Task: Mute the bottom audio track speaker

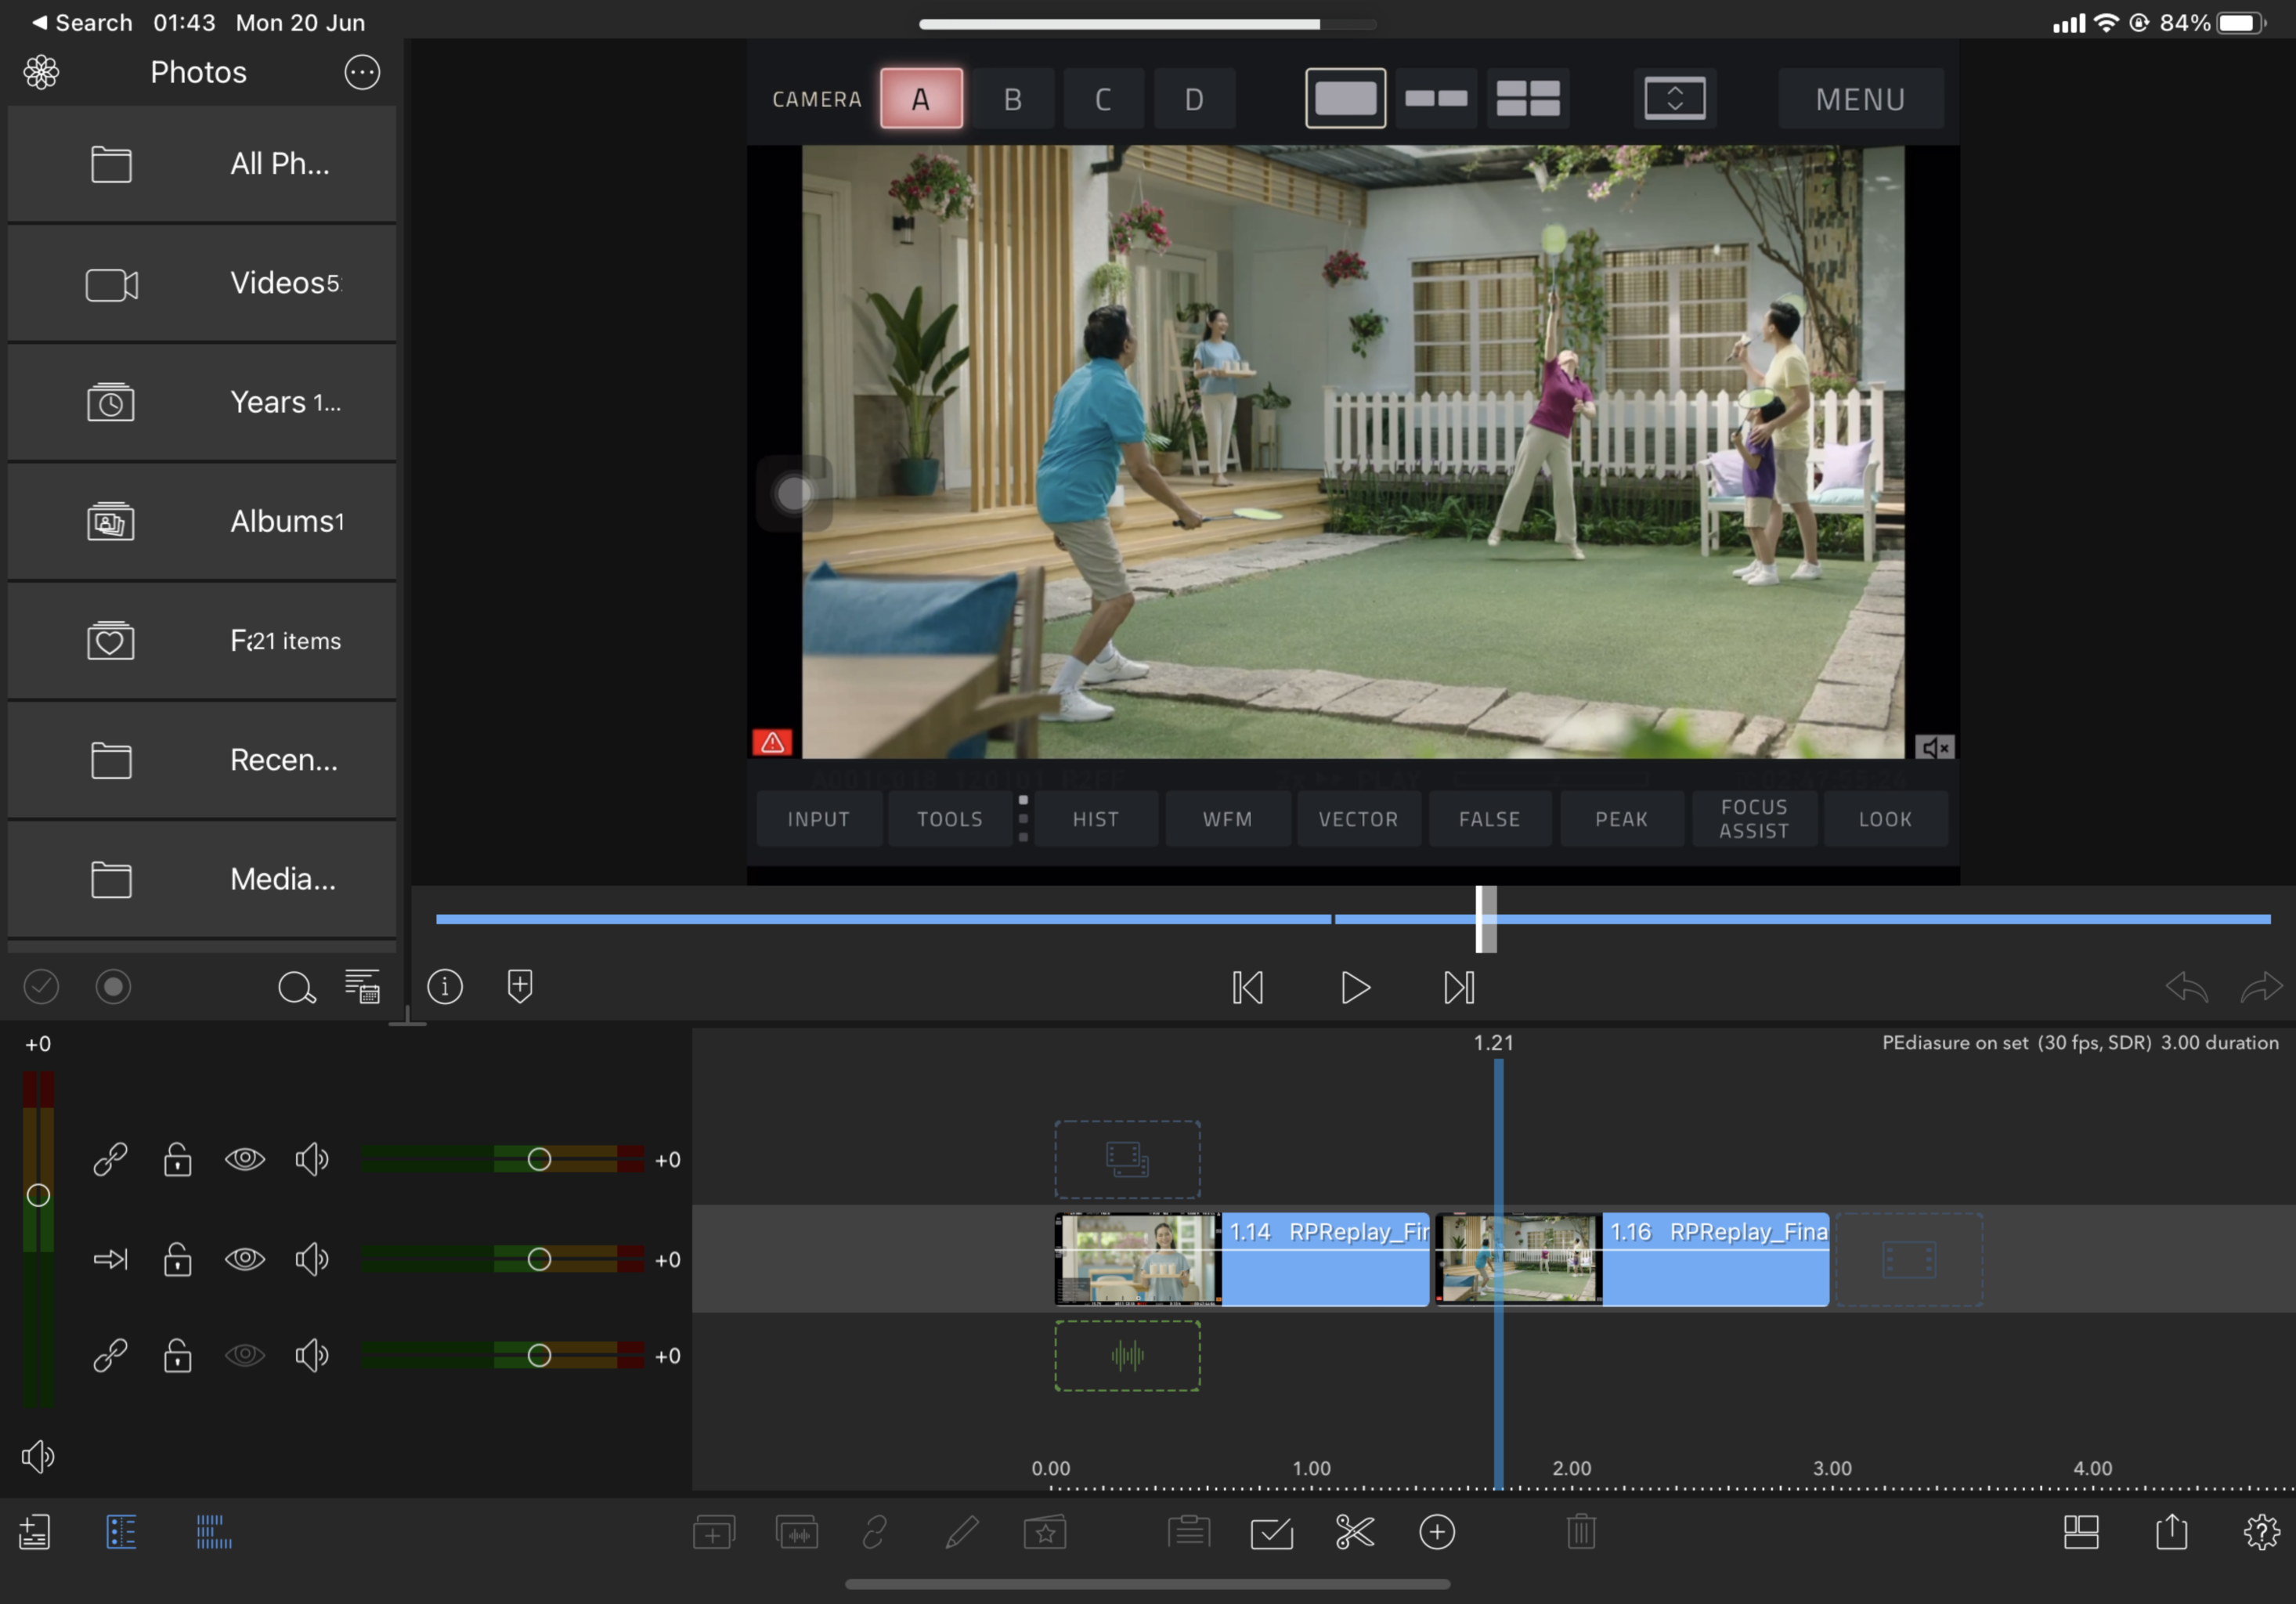Action: [x=312, y=1355]
